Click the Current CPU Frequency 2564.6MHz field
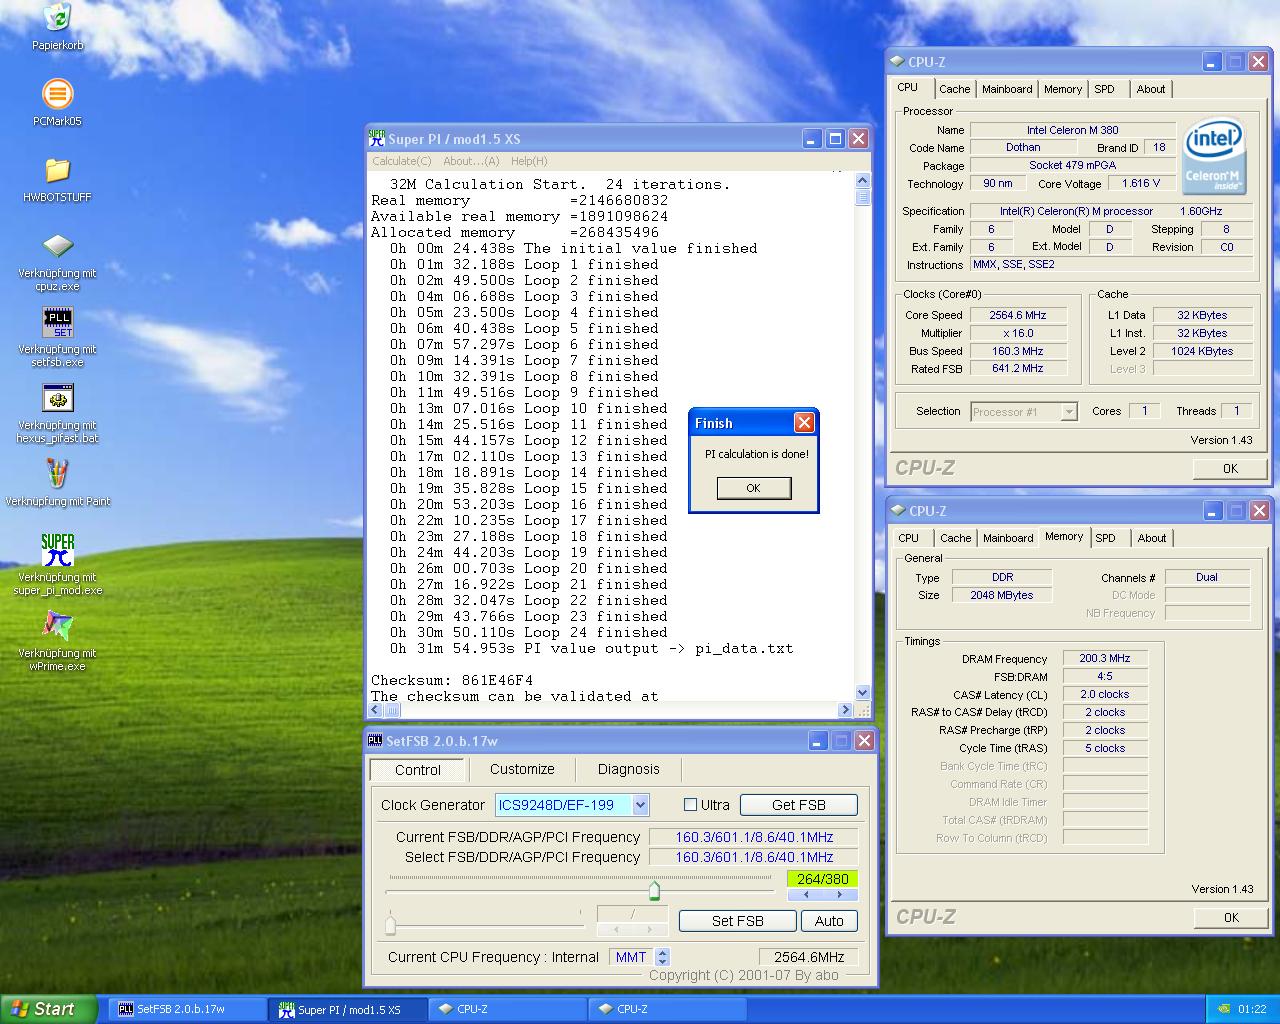1280x1024 pixels. click(x=809, y=957)
